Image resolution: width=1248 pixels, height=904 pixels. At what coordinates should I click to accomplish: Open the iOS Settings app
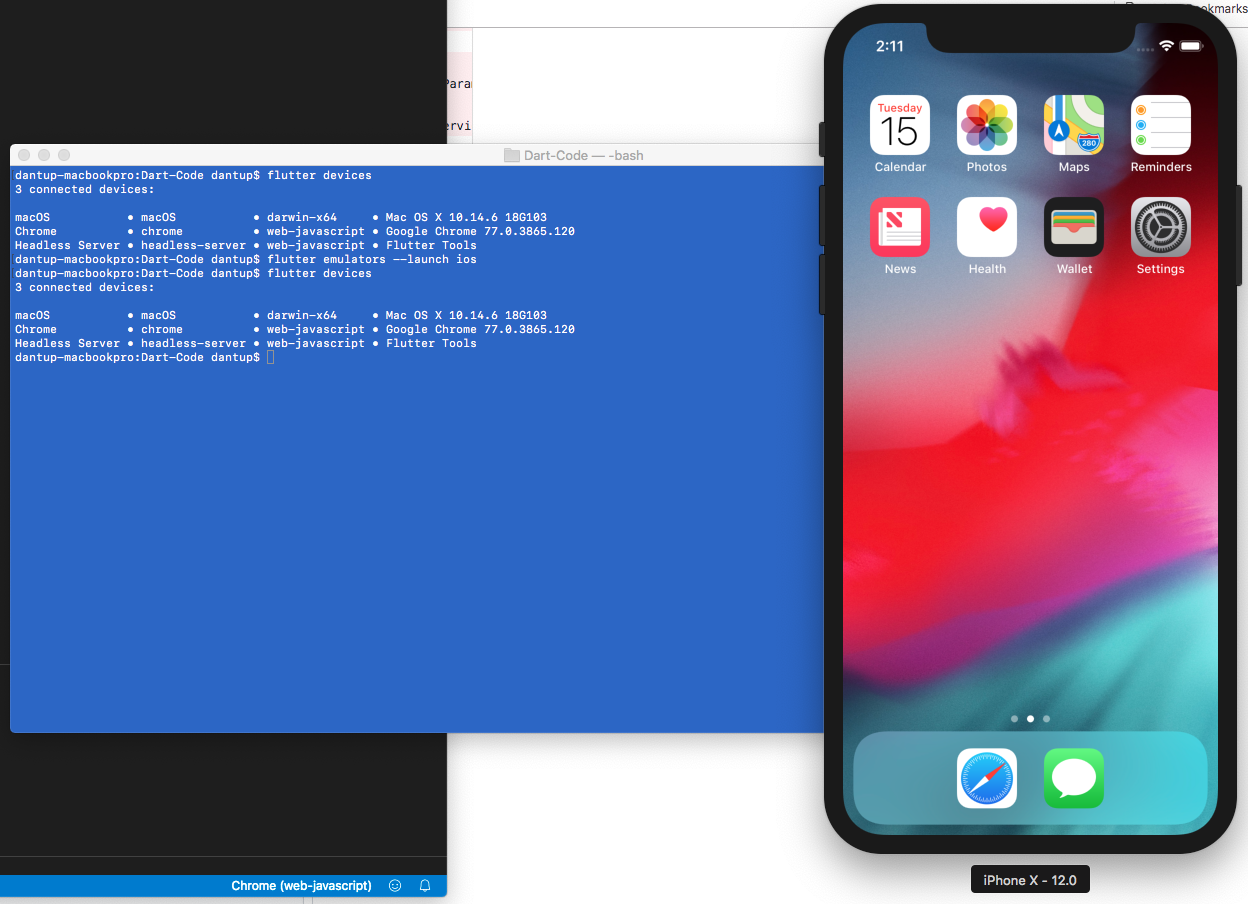tap(1161, 227)
